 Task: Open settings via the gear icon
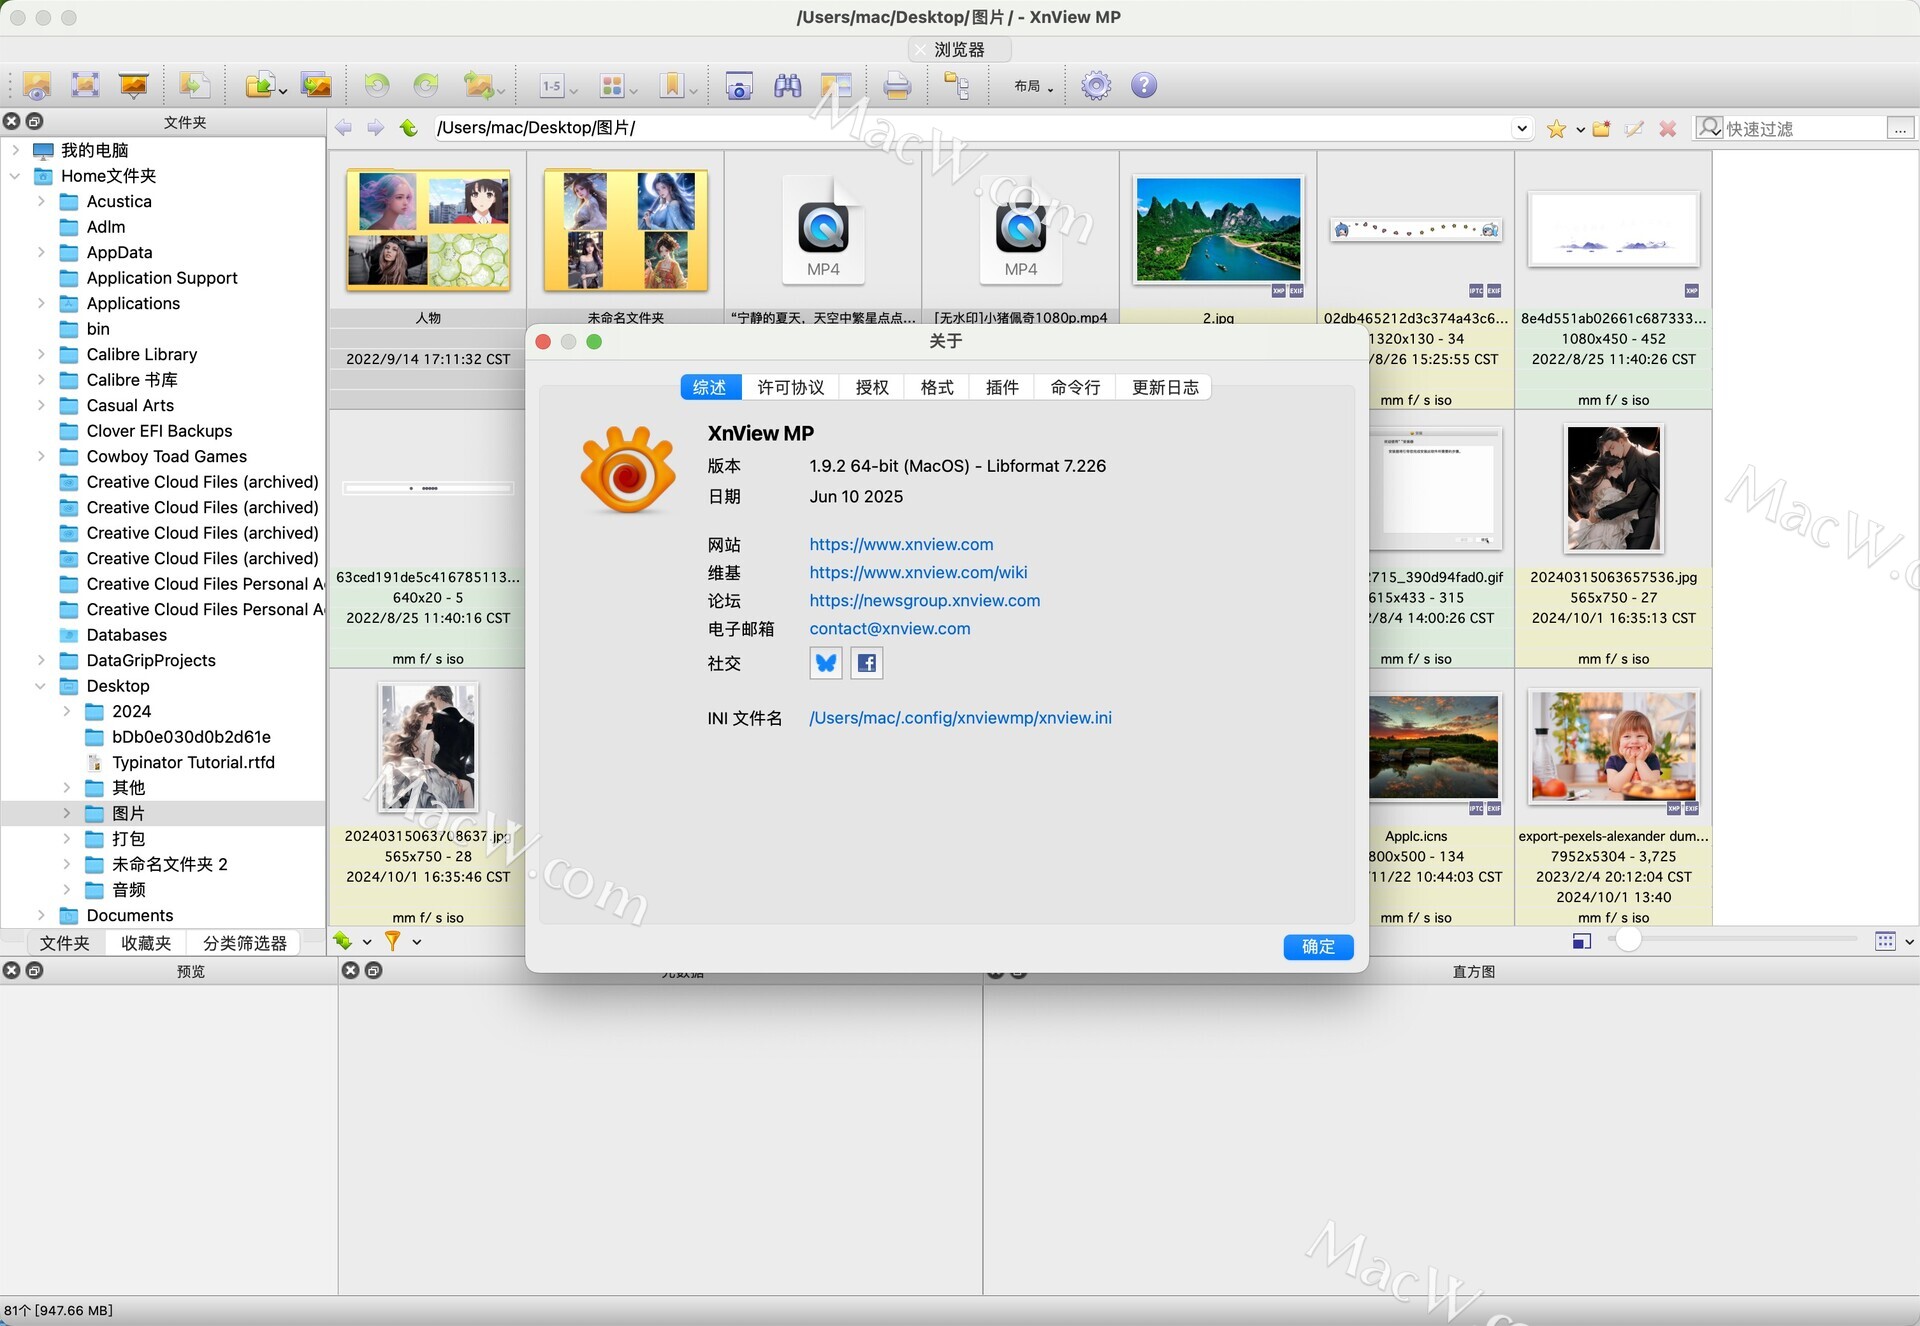(x=1096, y=86)
